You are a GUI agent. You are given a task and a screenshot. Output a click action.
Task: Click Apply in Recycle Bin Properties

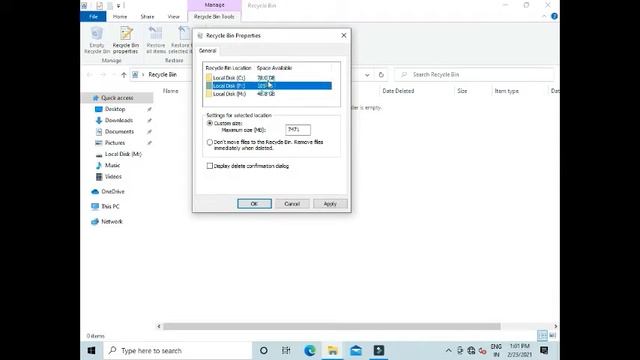click(330, 204)
